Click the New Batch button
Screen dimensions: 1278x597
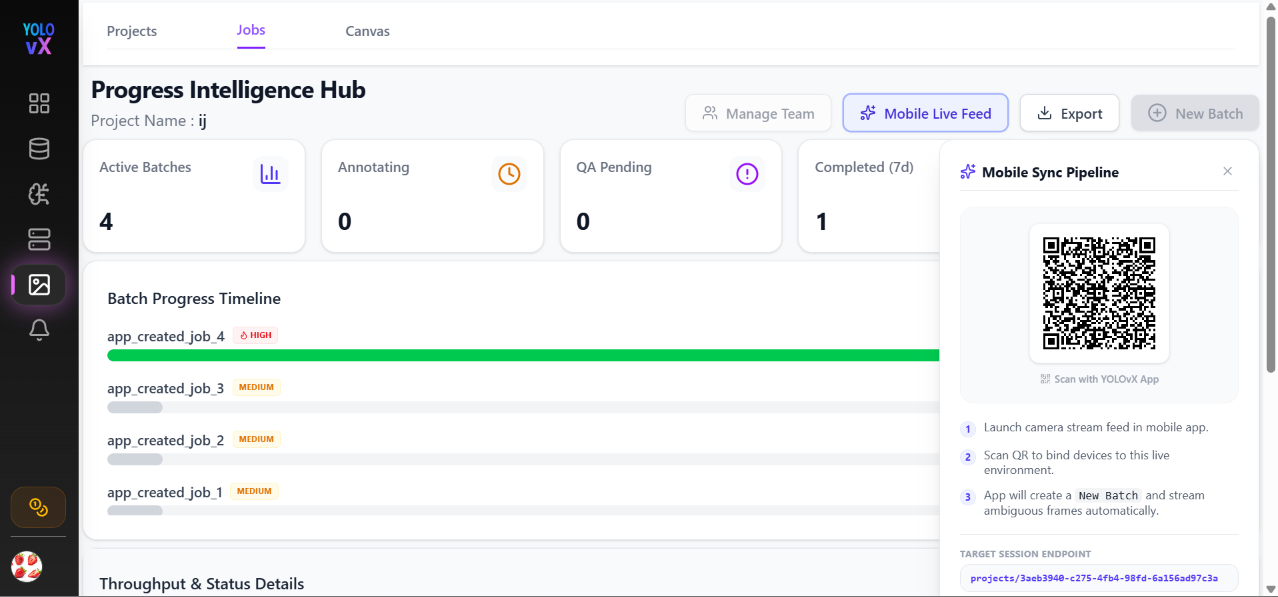point(1195,113)
